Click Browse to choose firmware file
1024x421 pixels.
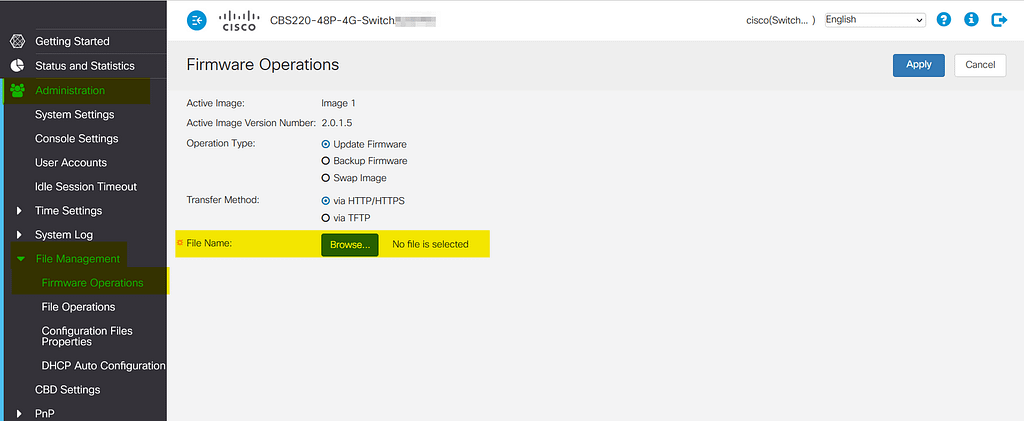(x=349, y=244)
